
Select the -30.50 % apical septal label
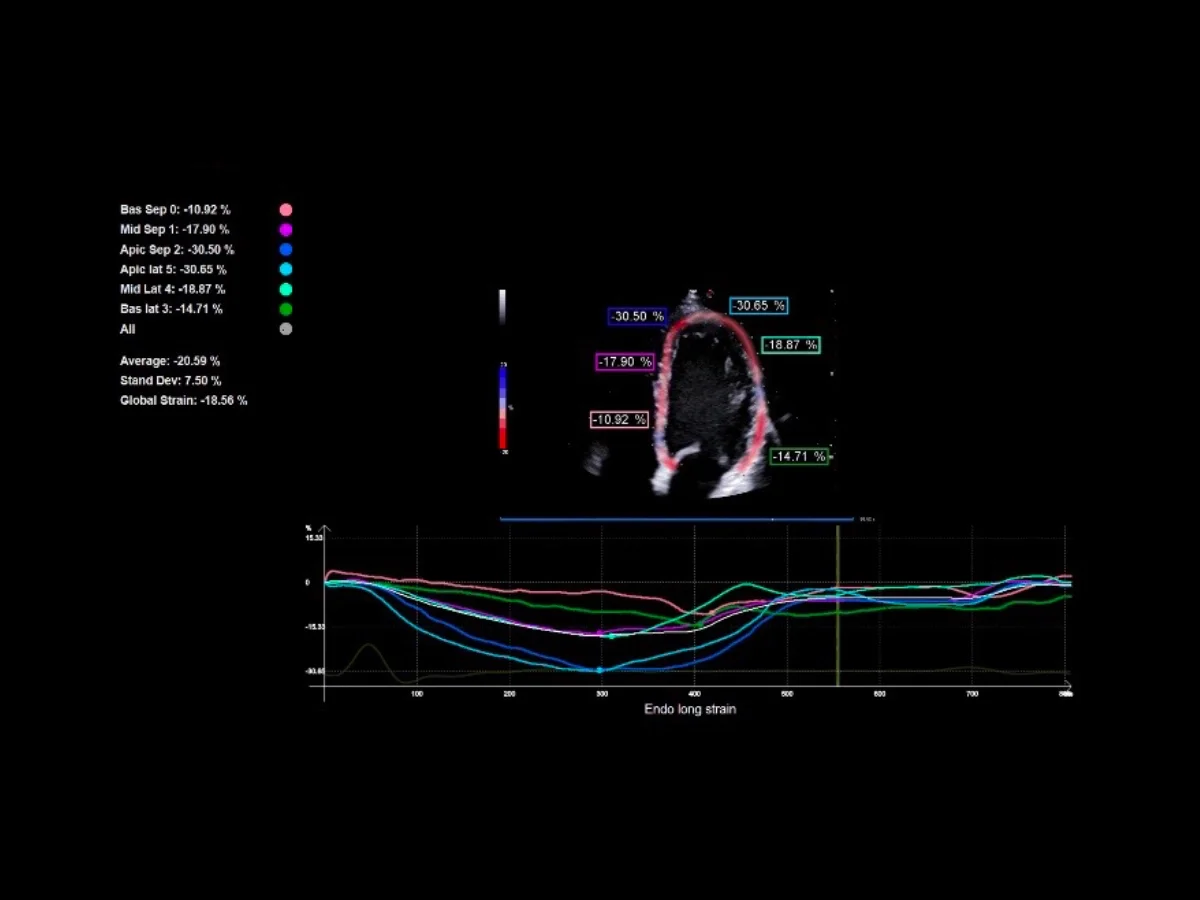638,316
